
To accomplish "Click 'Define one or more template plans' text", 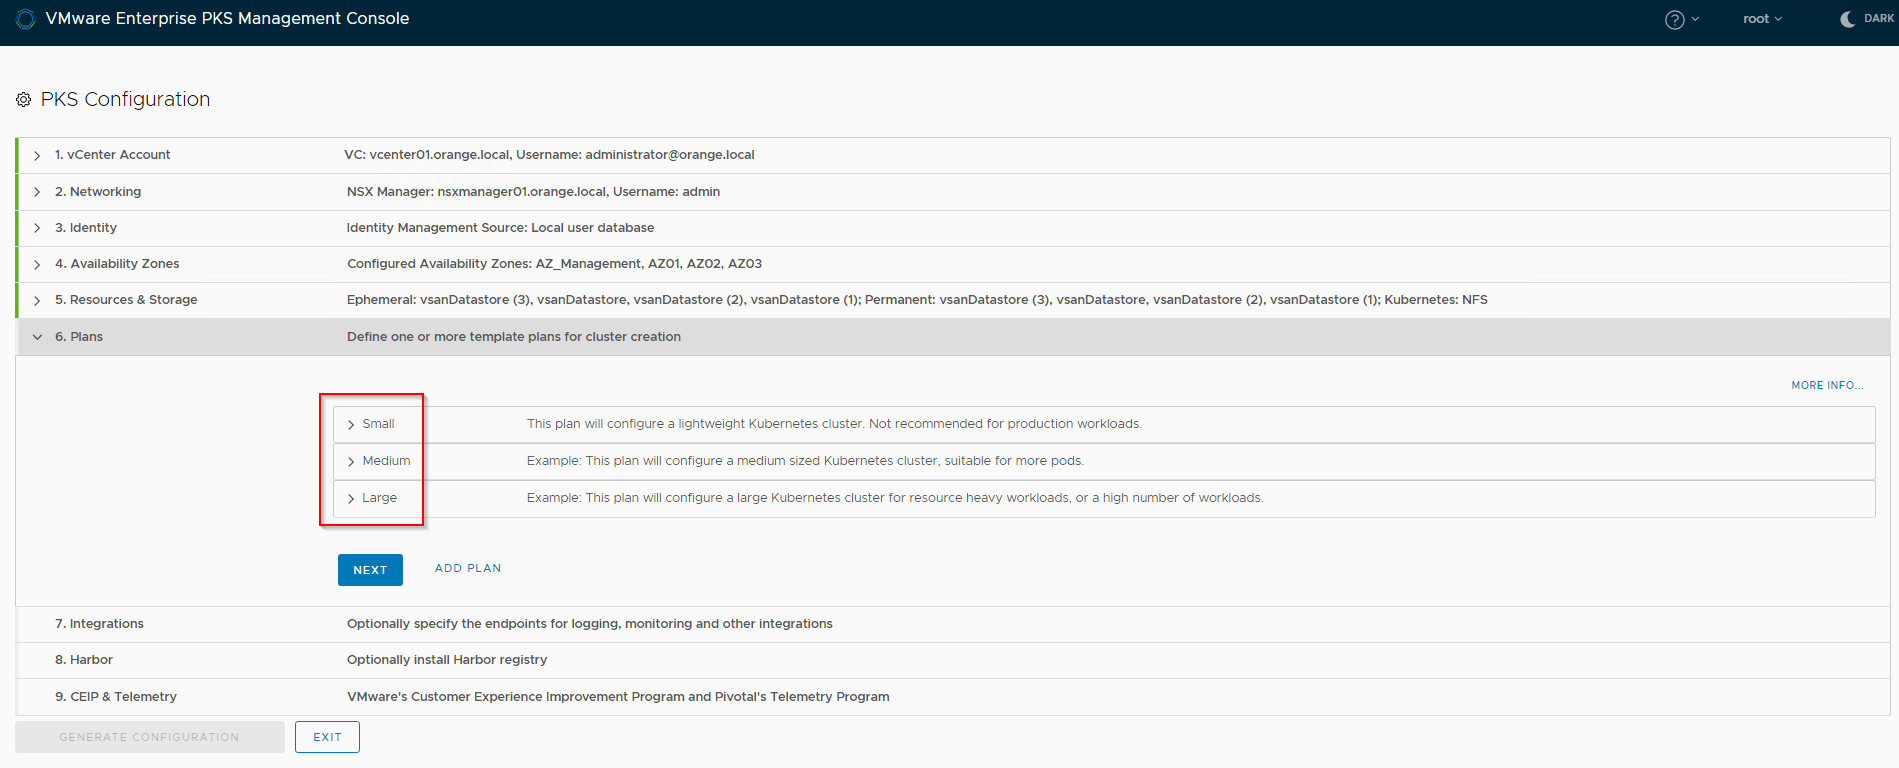I will click(x=514, y=337).
